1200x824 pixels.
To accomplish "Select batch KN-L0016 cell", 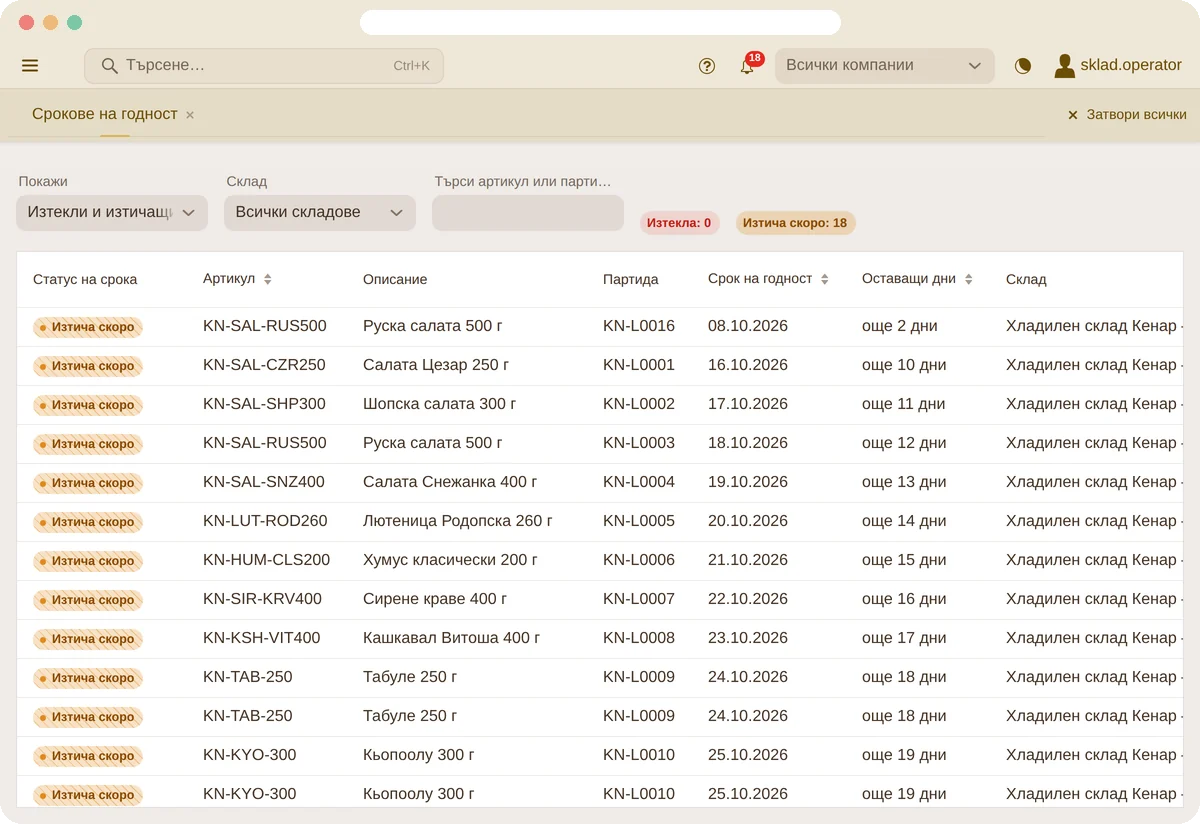I will 639,326.
